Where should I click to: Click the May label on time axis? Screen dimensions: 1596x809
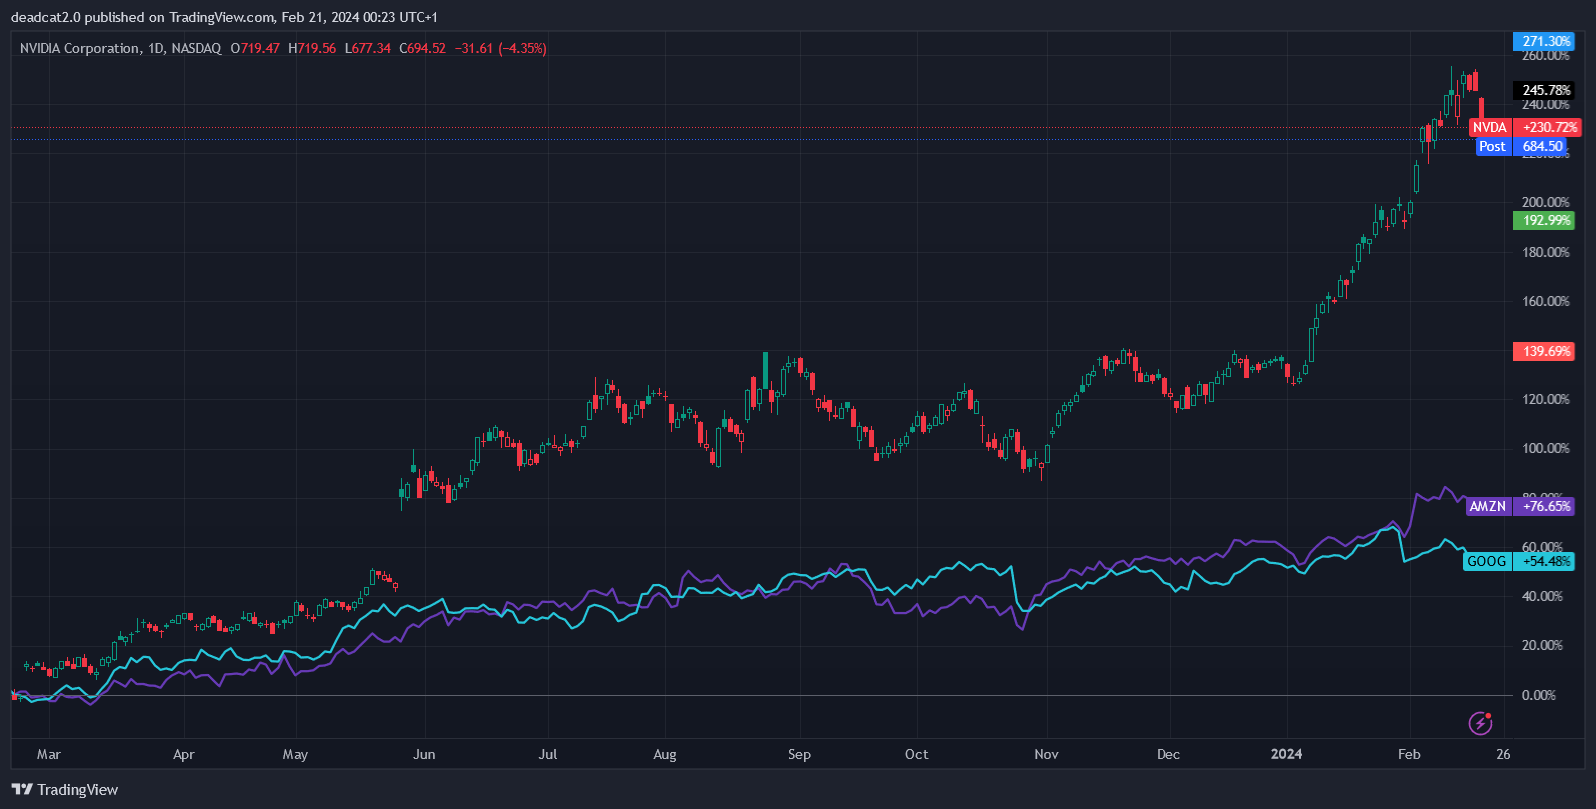(295, 754)
